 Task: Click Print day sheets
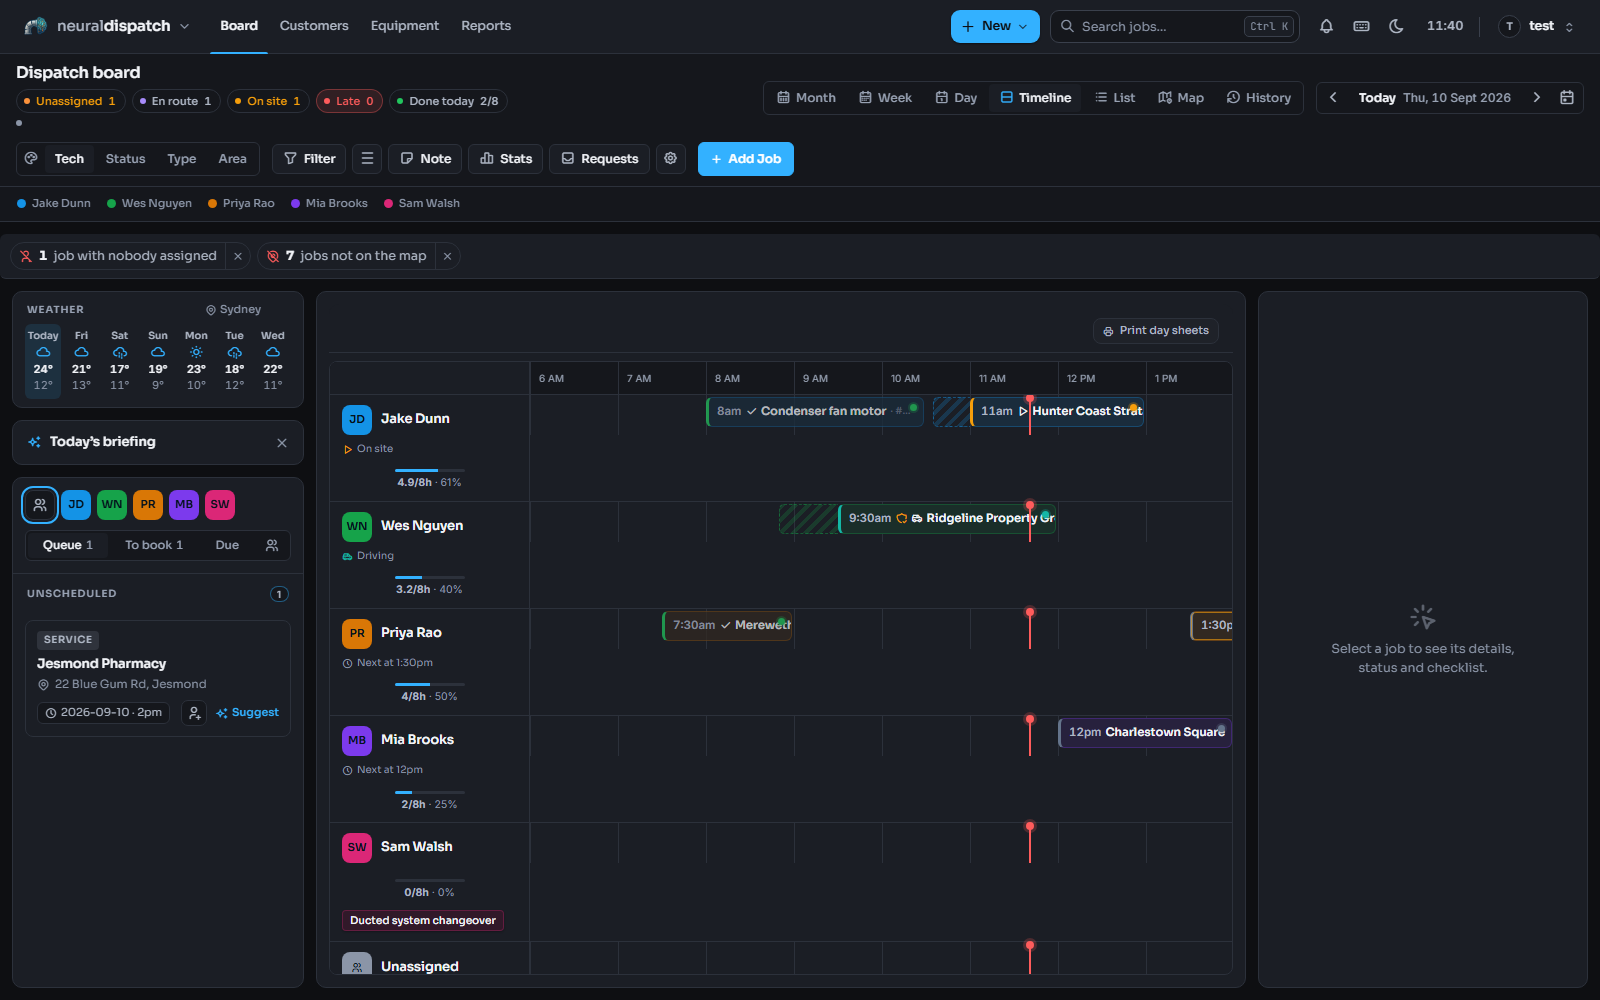(1156, 330)
